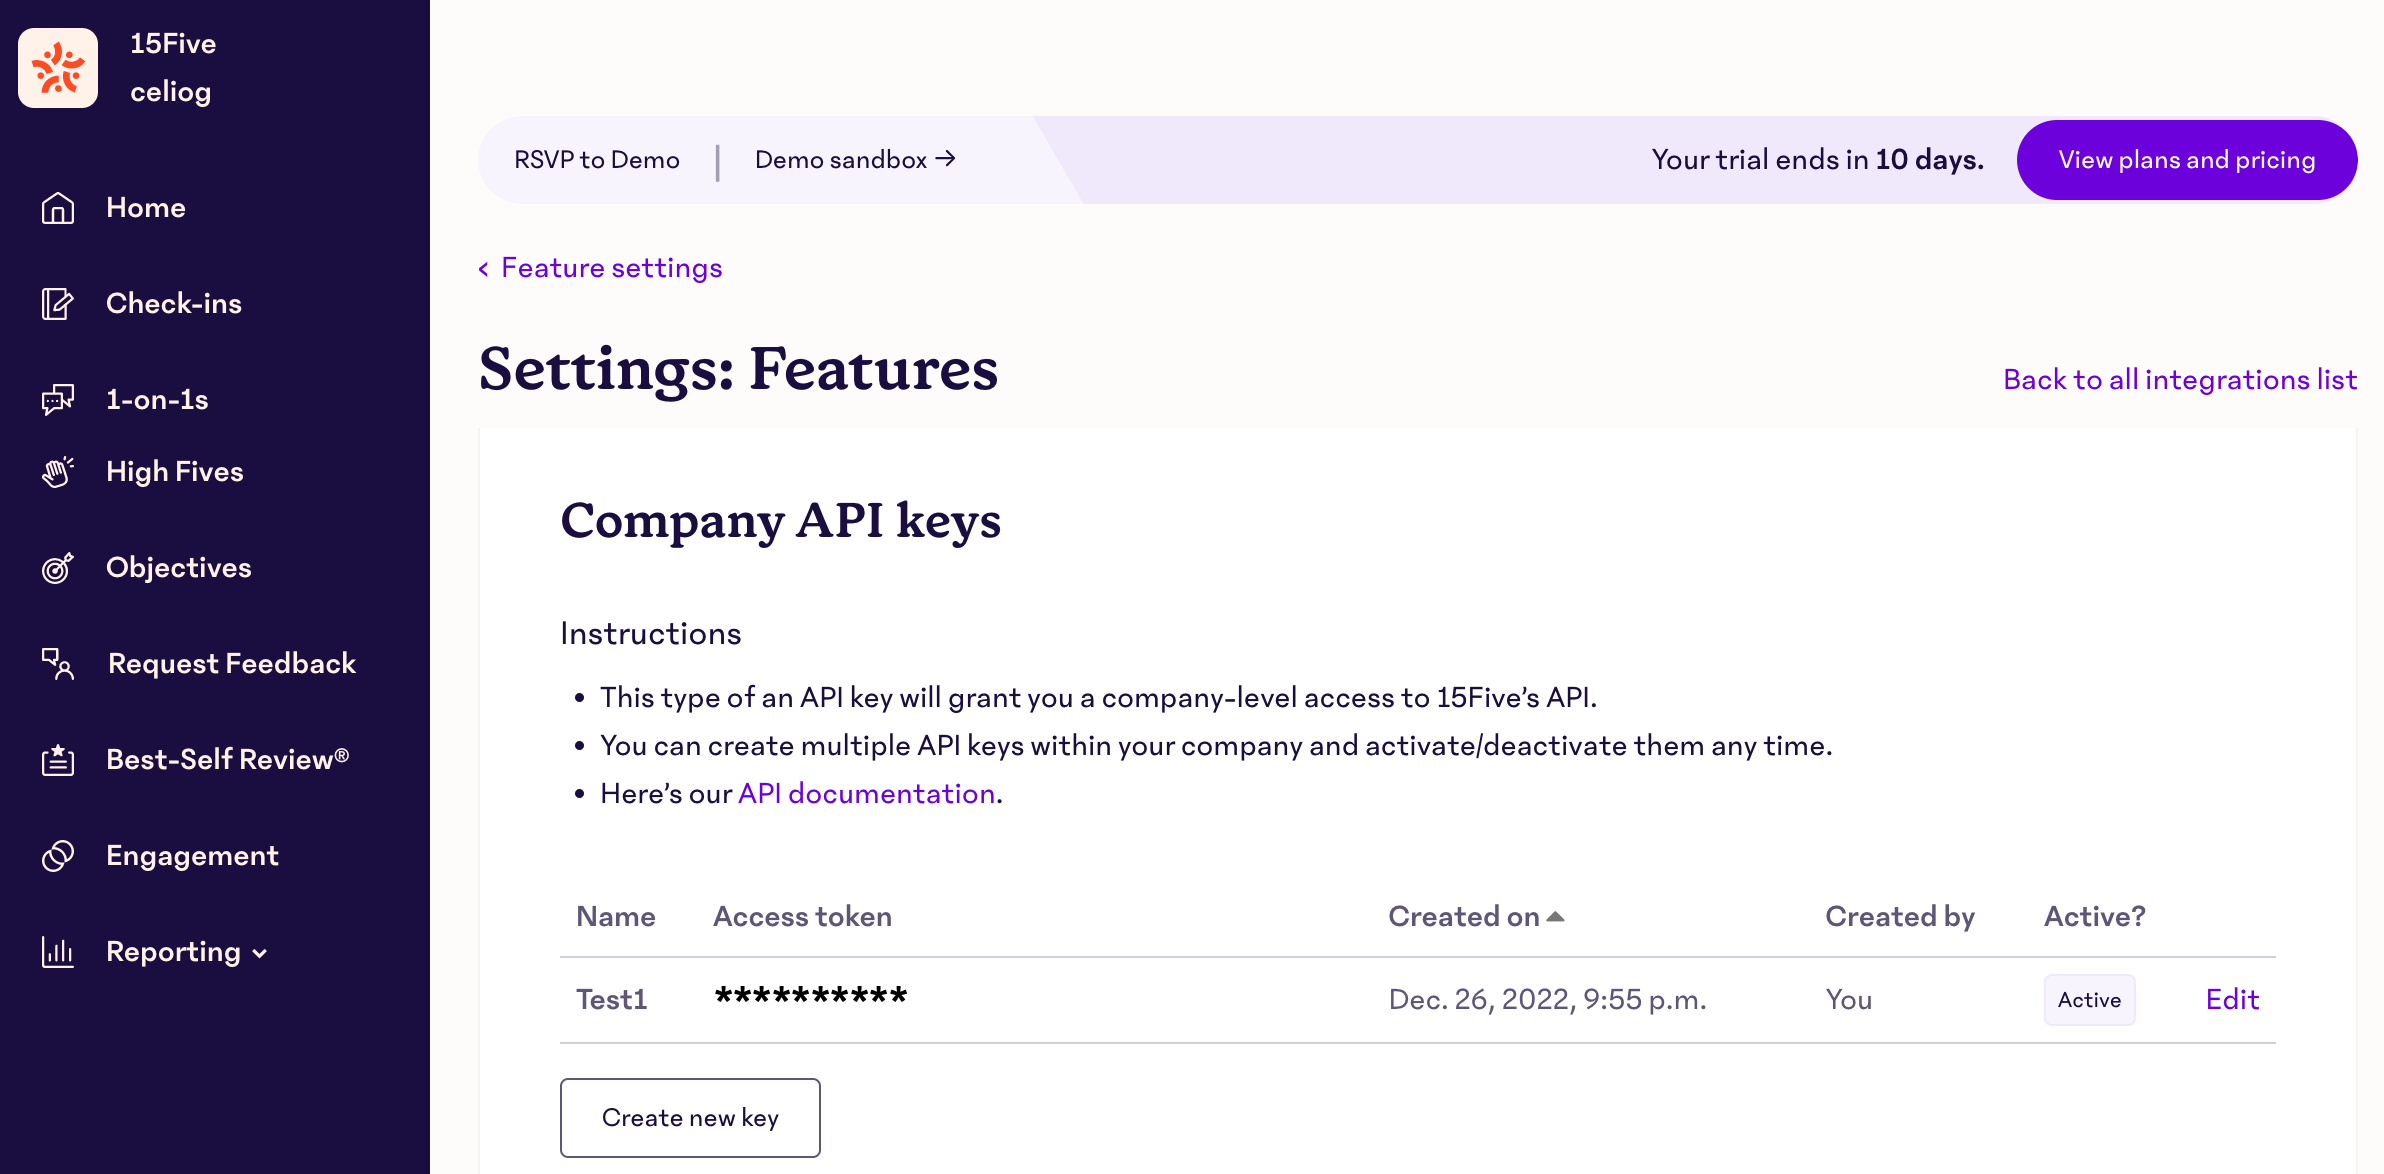This screenshot has width=2384, height=1174.
Task: Click RSVP to Demo link
Action: 597,160
